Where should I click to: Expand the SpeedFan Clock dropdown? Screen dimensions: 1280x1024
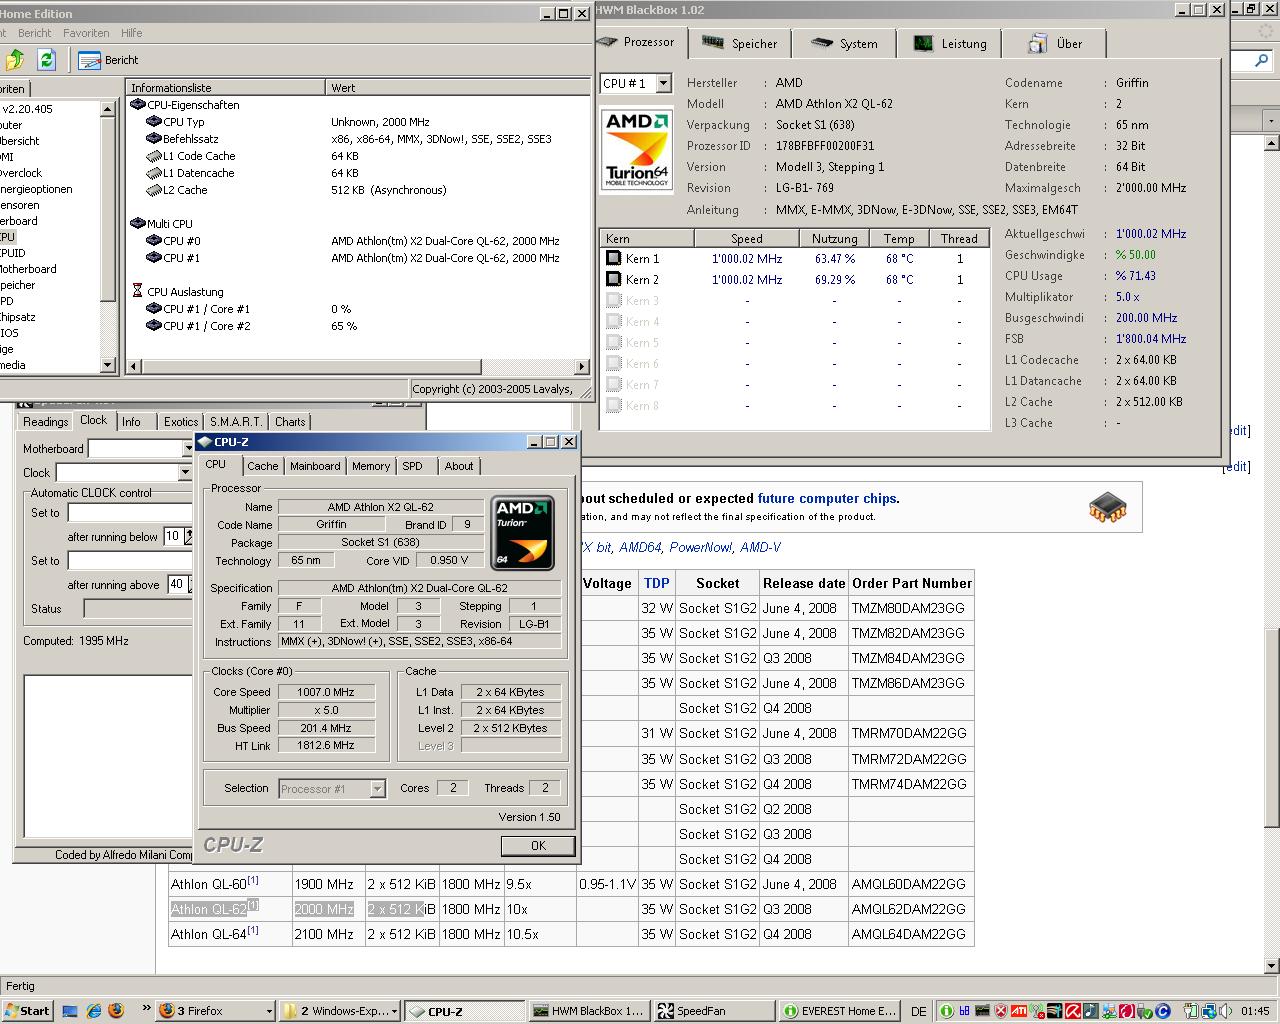(x=185, y=473)
